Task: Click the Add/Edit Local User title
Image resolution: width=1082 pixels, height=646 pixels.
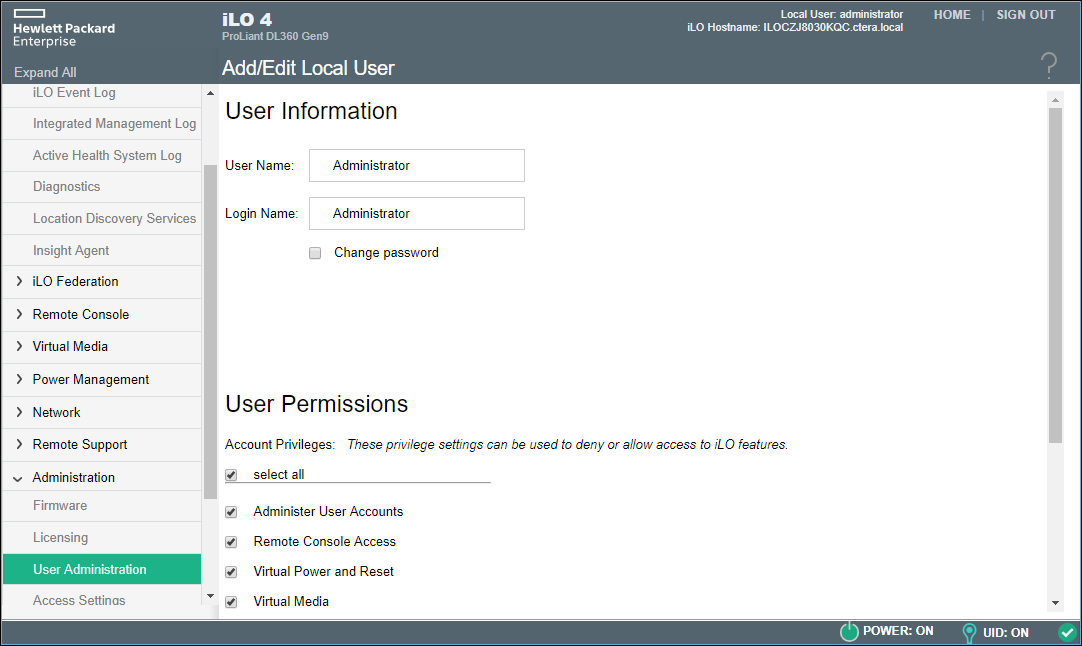Action: (308, 68)
